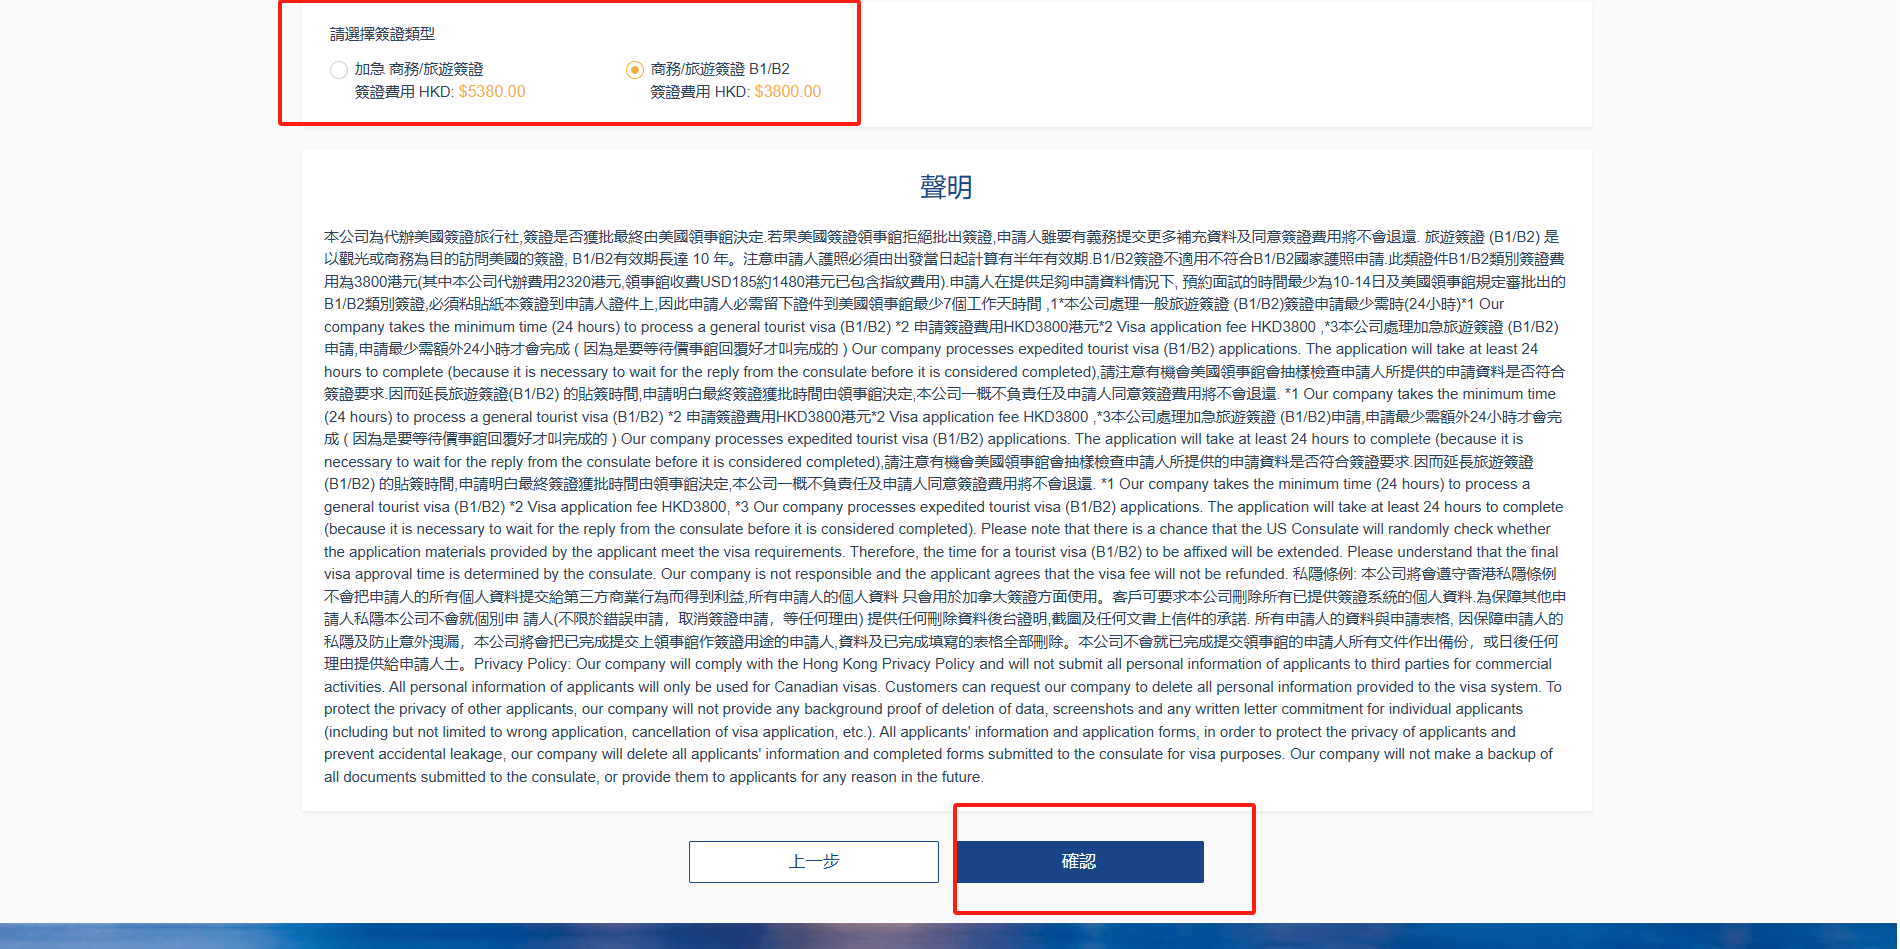Click the $3800.00 visa fee amount
This screenshot has height=949, width=1900.
tap(788, 92)
